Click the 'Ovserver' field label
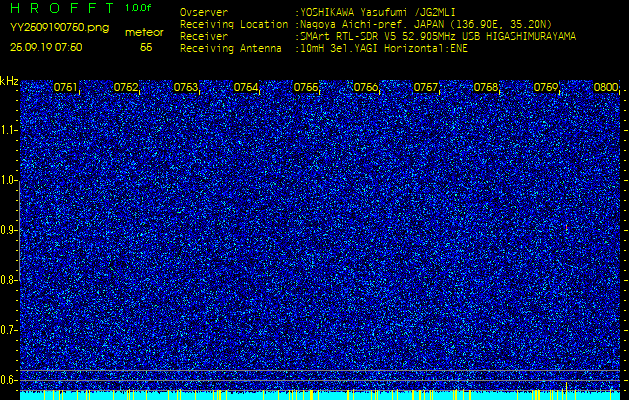This screenshot has width=629, height=400. pyautogui.click(x=204, y=12)
